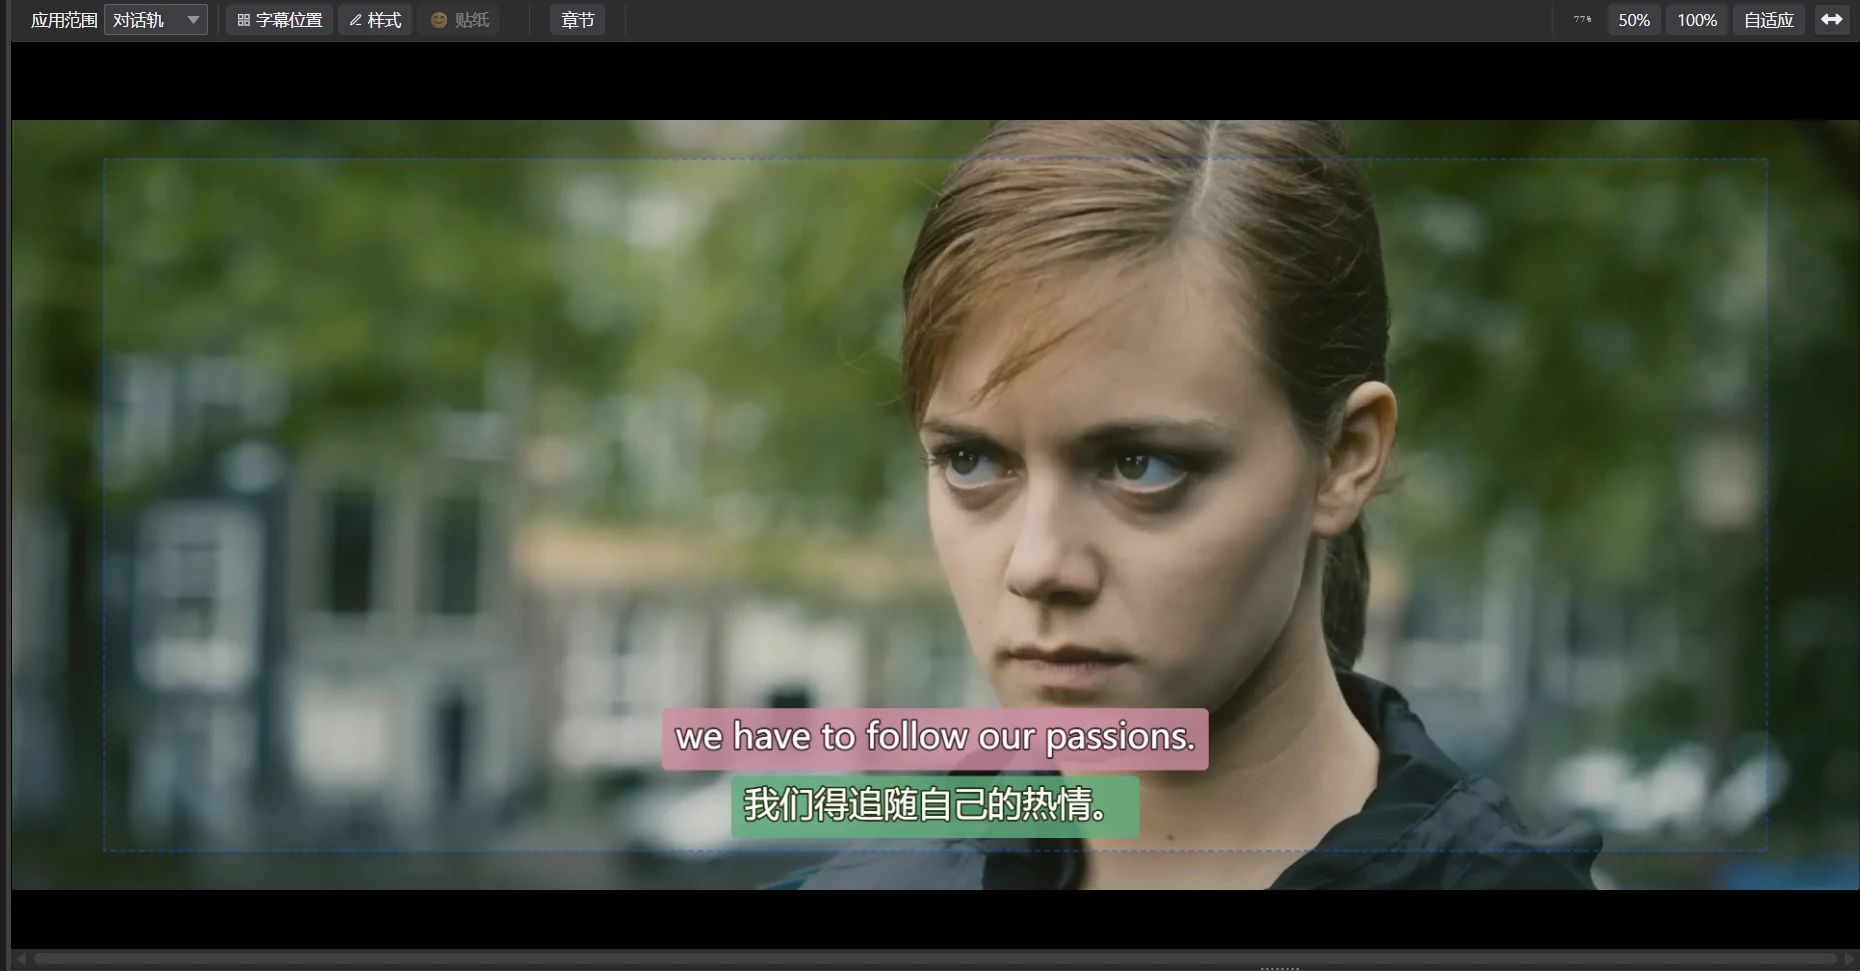1860x971 pixels.
Task: Set preview zoom to 100%
Action: click(1697, 20)
